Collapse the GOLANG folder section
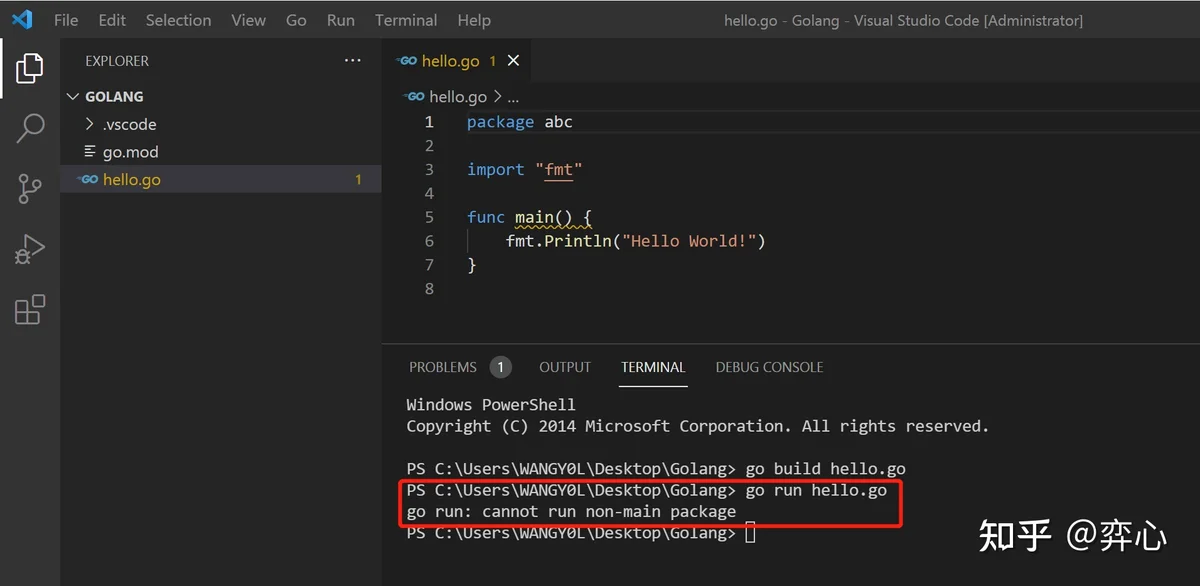This screenshot has width=1200, height=586. pyautogui.click(x=220, y=97)
